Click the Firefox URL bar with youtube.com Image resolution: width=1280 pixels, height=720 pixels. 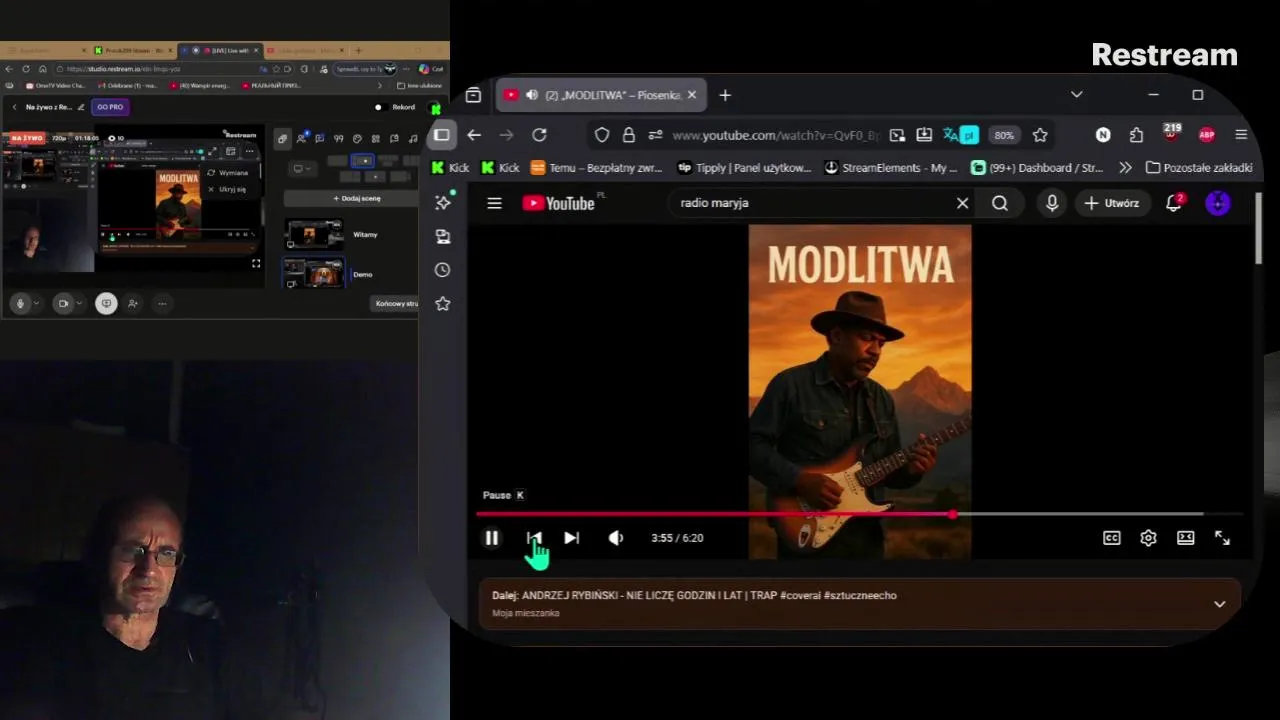click(775, 135)
